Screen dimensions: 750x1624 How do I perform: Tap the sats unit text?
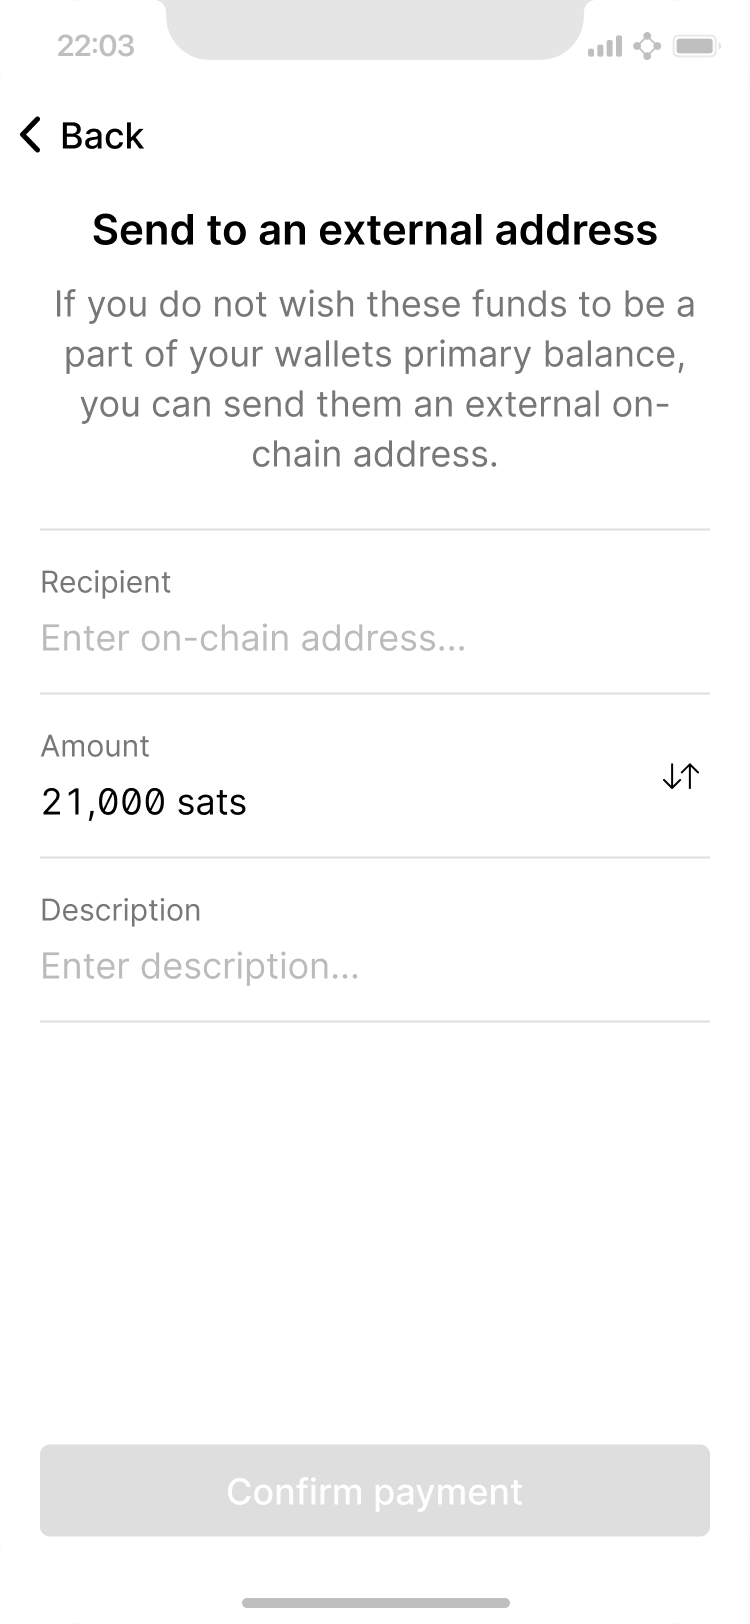click(211, 802)
